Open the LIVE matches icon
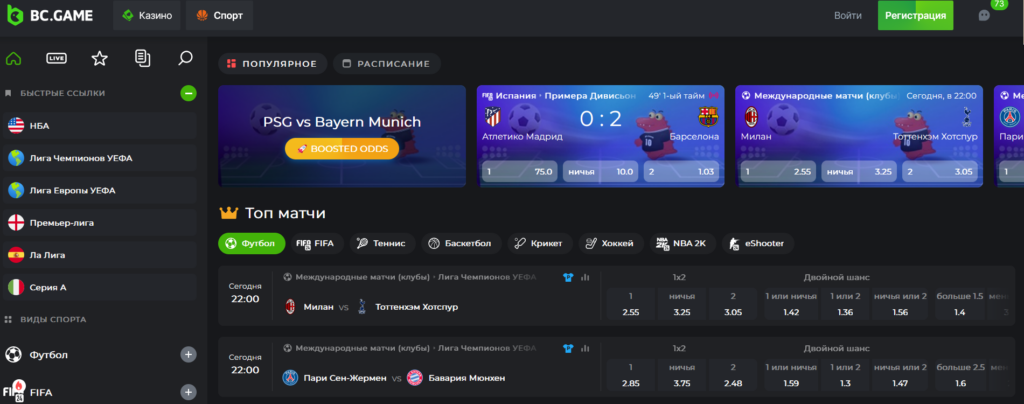The width and height of the screenshot is (1024, 404). point(57,59)
